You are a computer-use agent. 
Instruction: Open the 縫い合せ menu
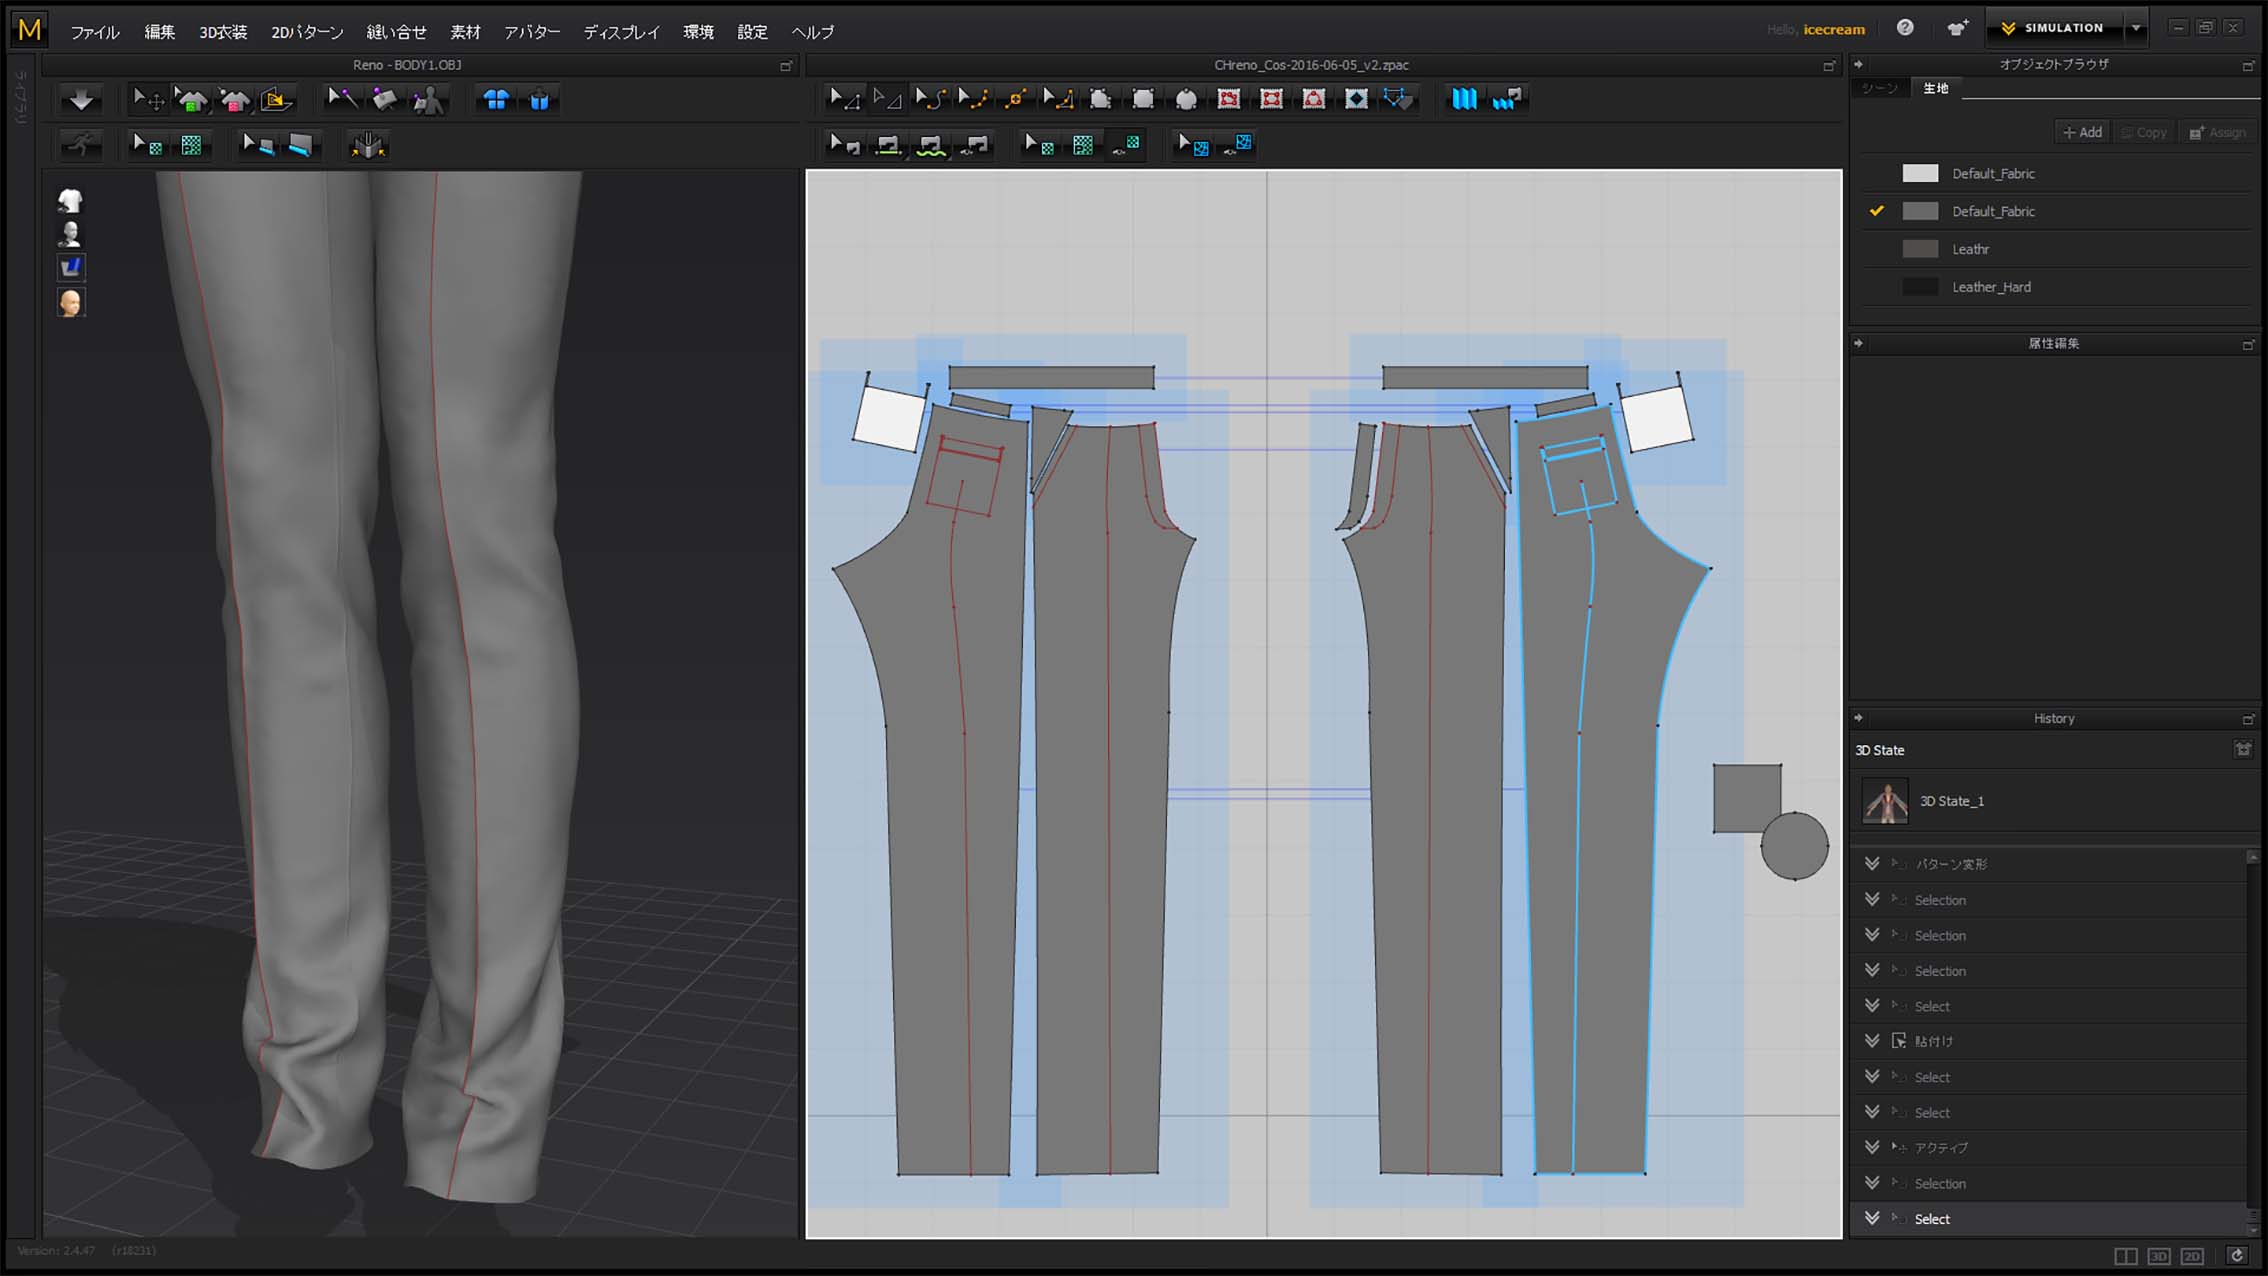(396, 32)
